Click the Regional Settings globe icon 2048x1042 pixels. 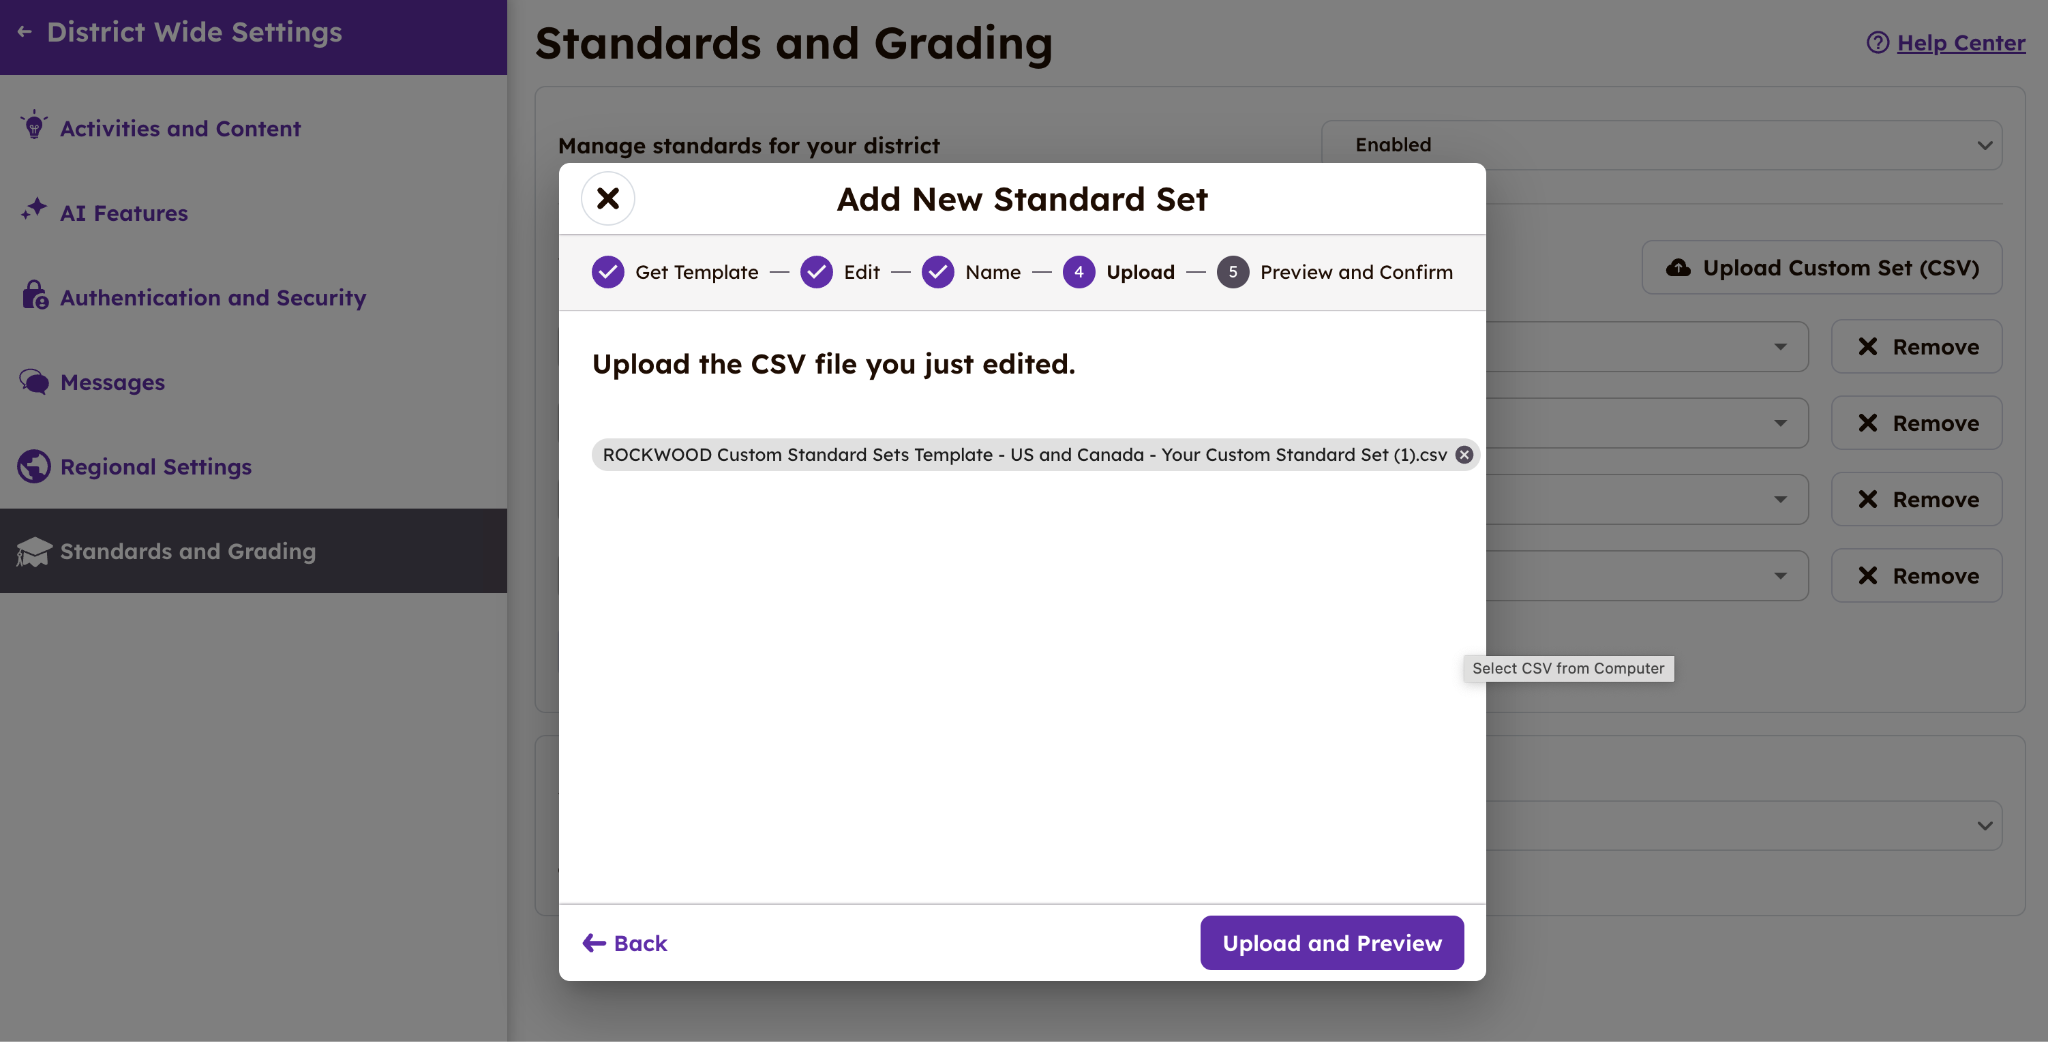coord(34,466)
